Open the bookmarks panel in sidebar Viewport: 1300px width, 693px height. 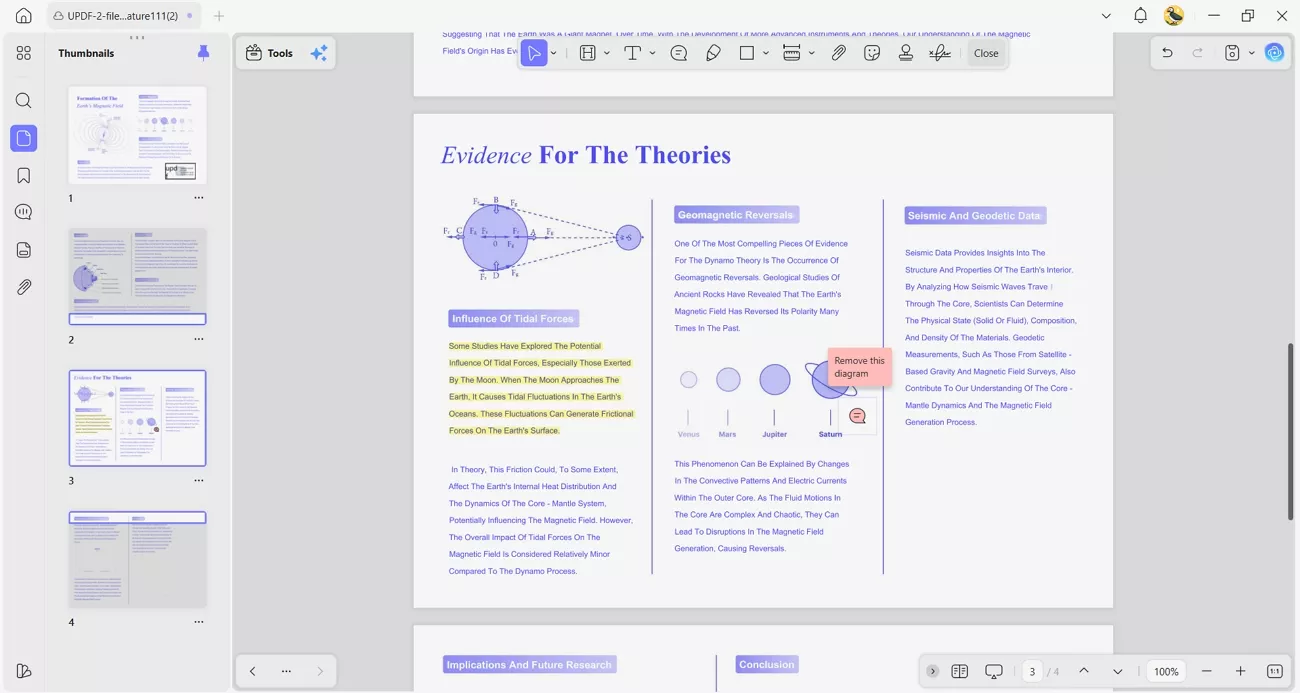point(23,174)
